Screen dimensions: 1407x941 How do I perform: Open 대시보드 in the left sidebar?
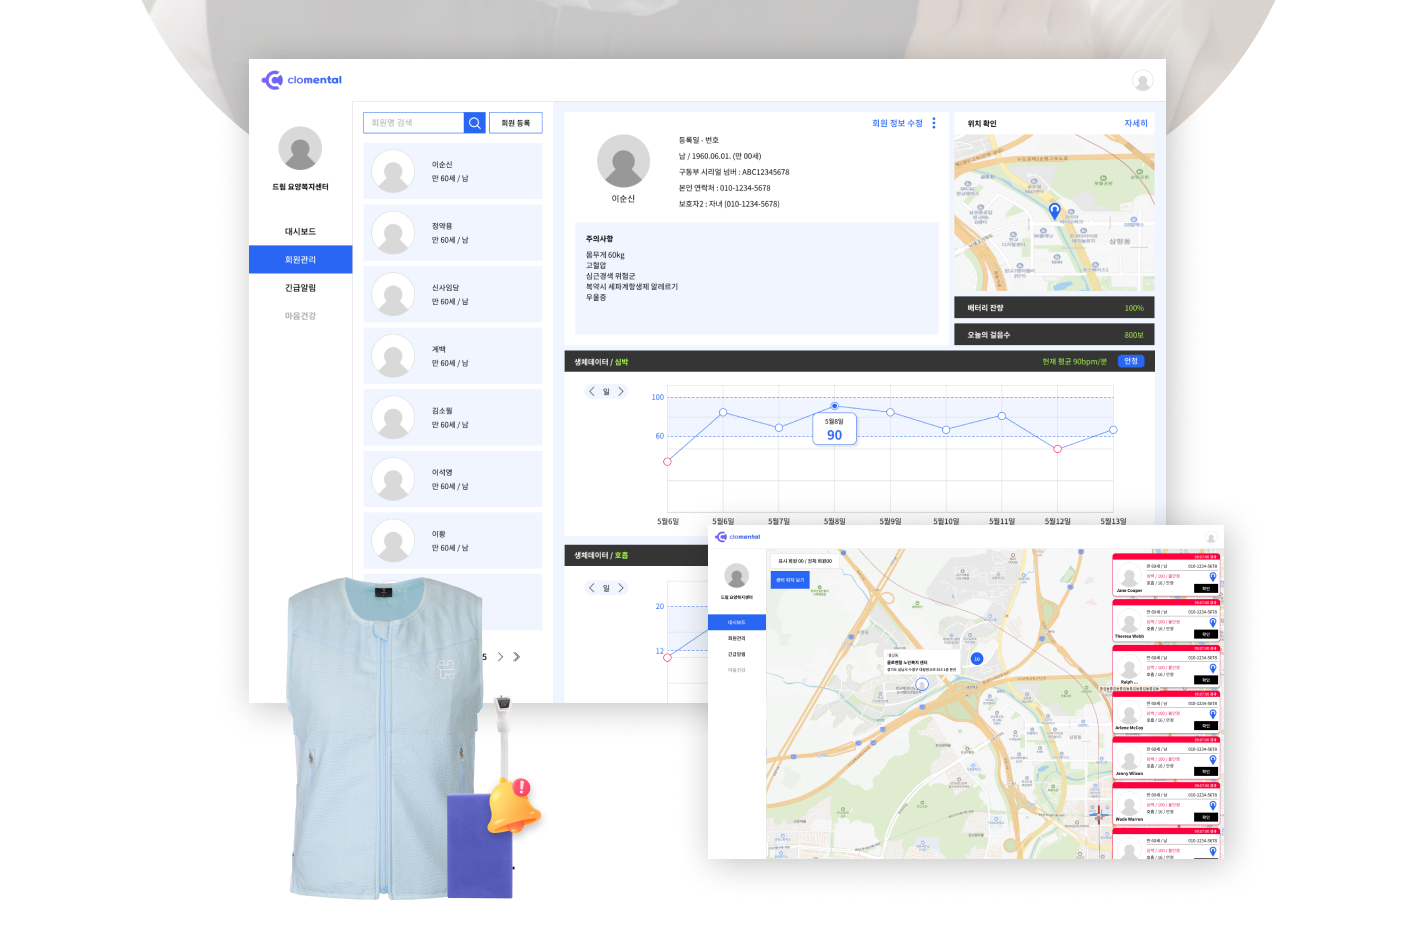[300, 232]
